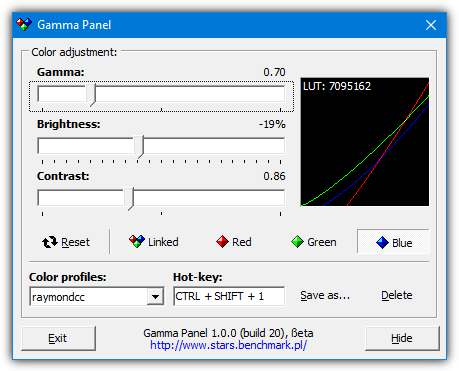459x371 pixels.
Task: Select the Red channel label
Action: point(242,242)
